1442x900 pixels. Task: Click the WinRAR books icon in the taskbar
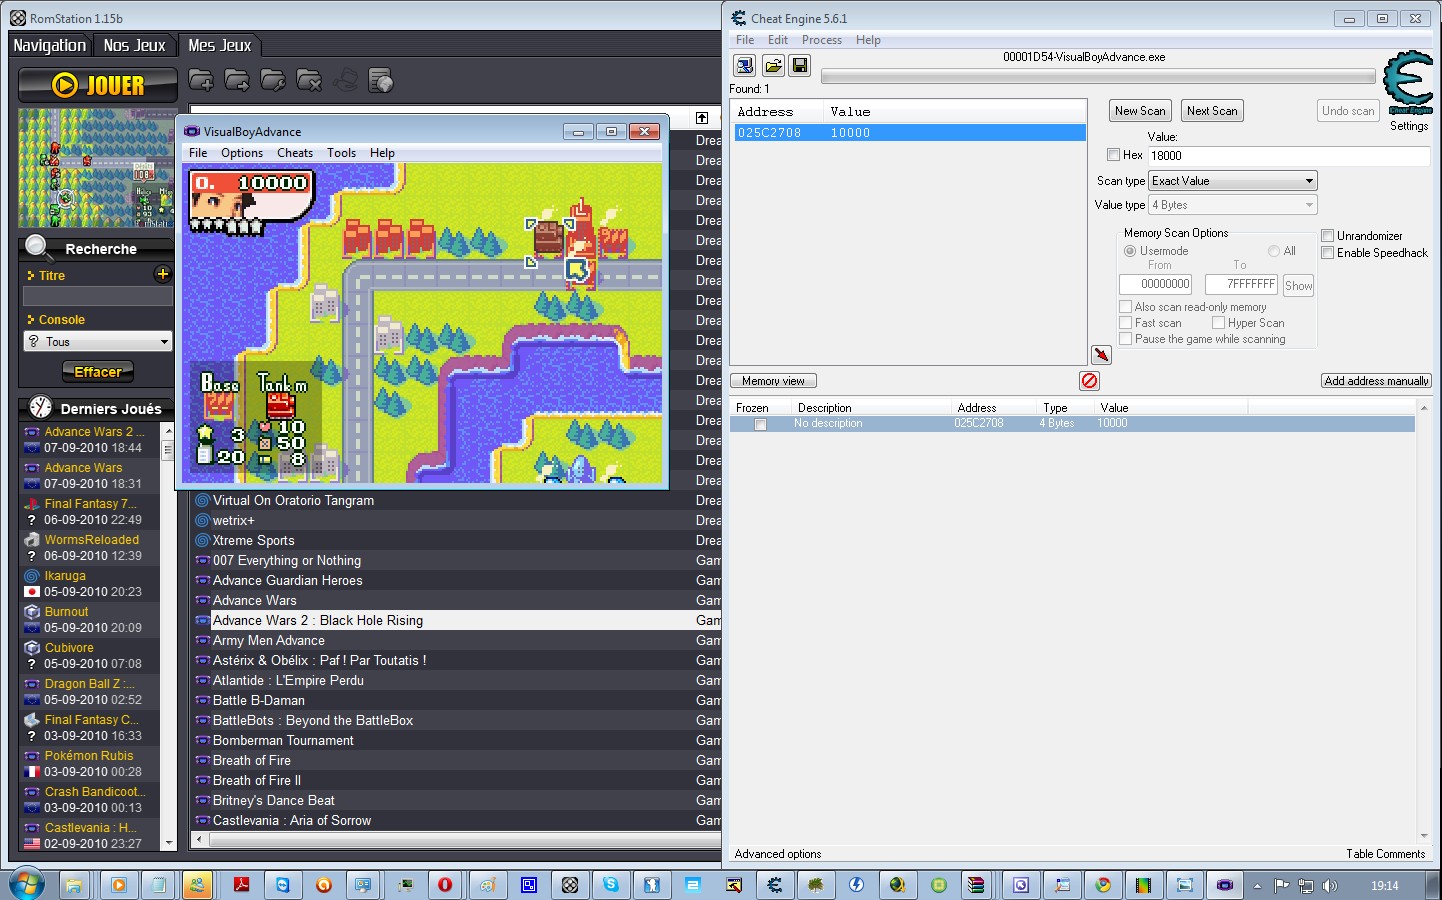[976, 885]
